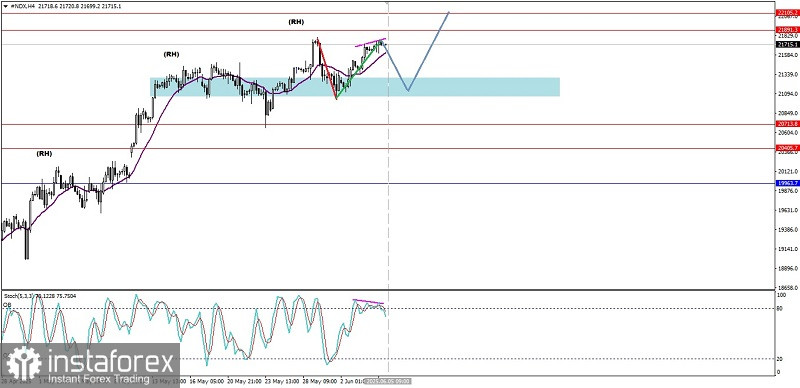Viewport: 800px width, 388px height.
Task: Select the red downward trend line
Action: coord(328,69)
